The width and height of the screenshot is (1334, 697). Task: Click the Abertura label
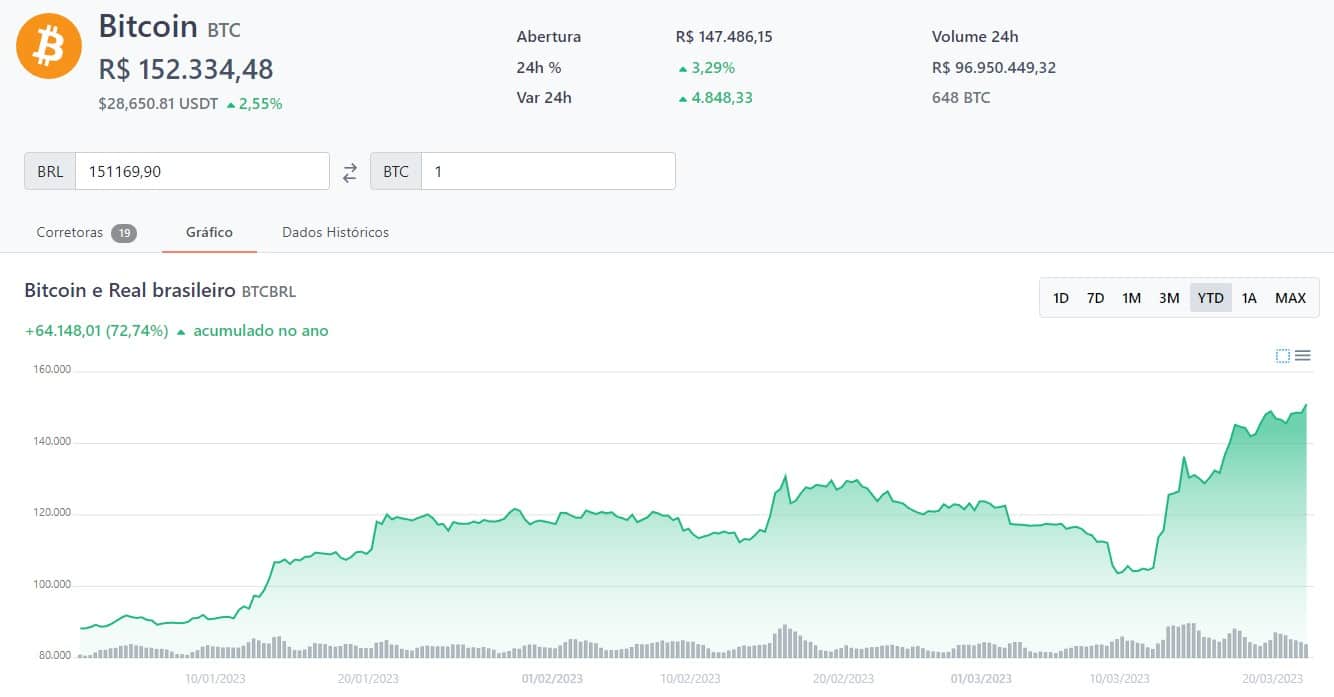click(x=549, y=37)
